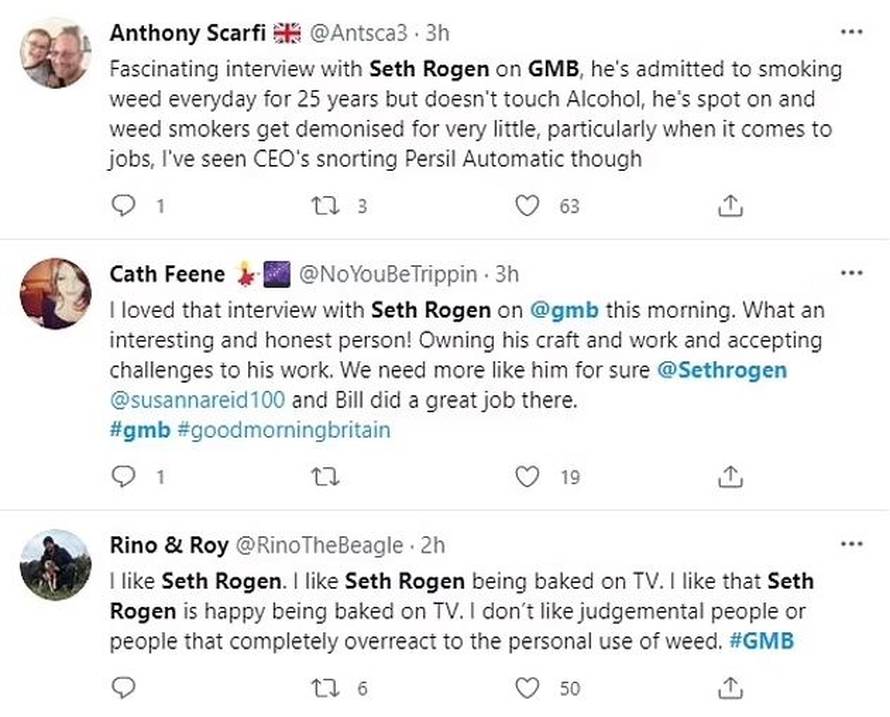Share Cath Feene's tweet

730,477
